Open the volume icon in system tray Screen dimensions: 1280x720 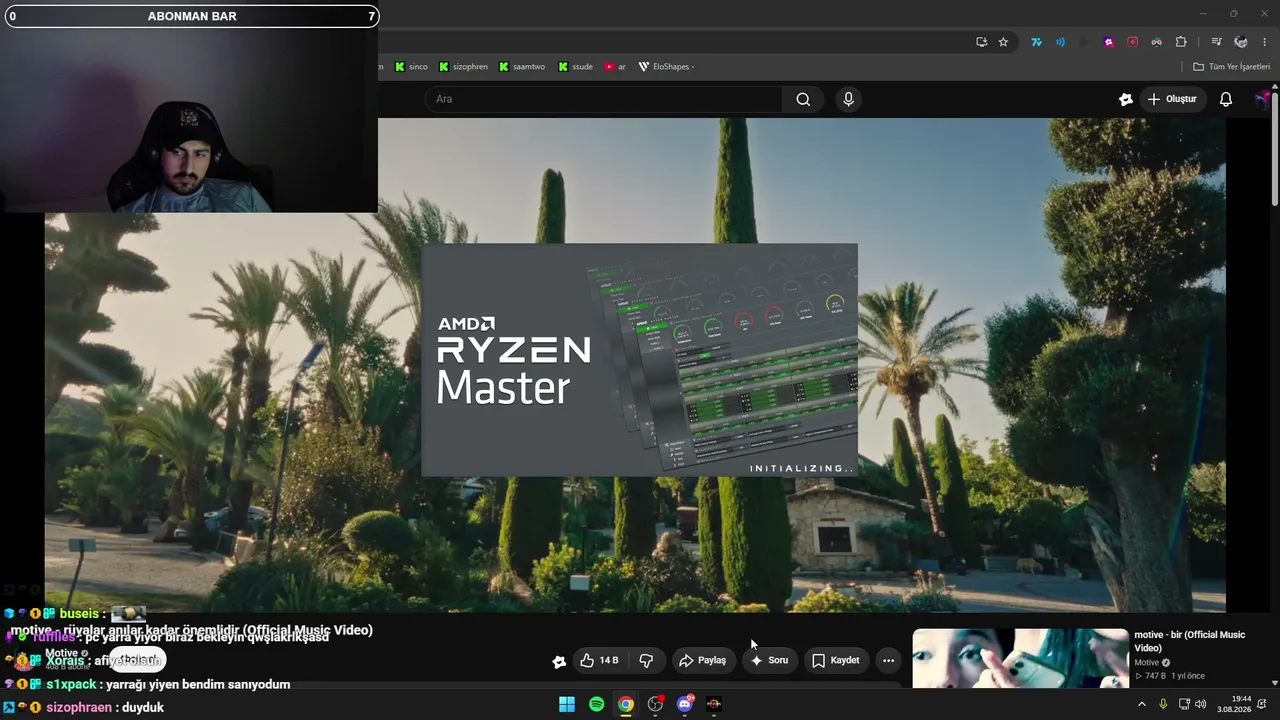click(x=1200, y=704)
